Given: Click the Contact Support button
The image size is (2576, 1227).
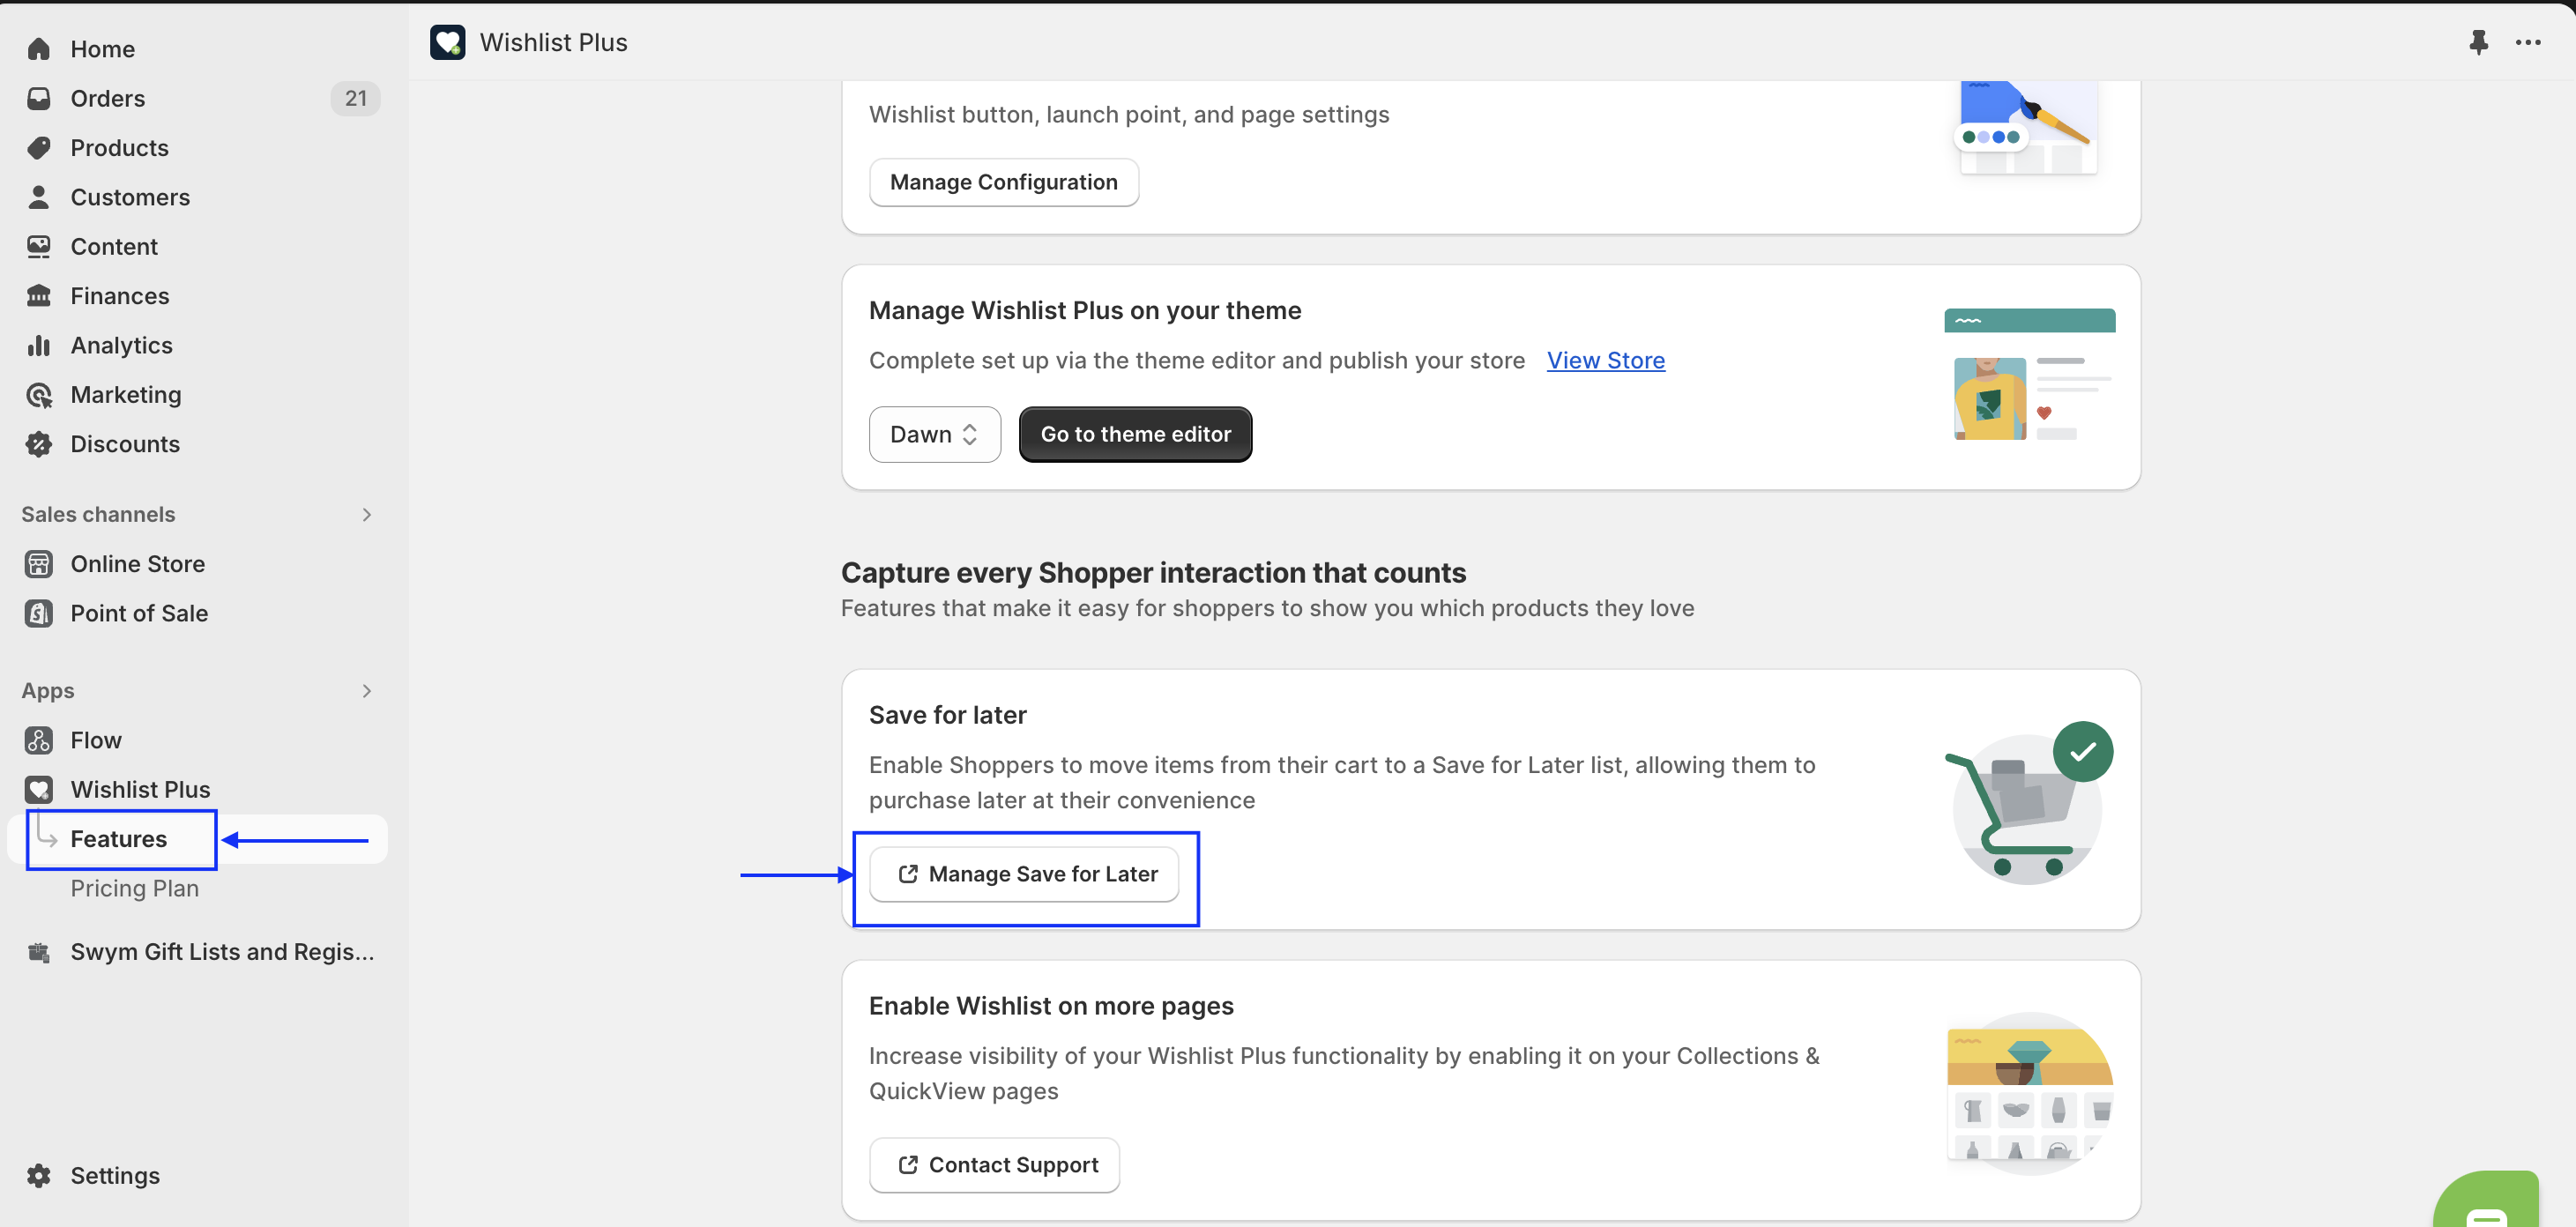Looking at the screenshot, I should coord(995,1164).
